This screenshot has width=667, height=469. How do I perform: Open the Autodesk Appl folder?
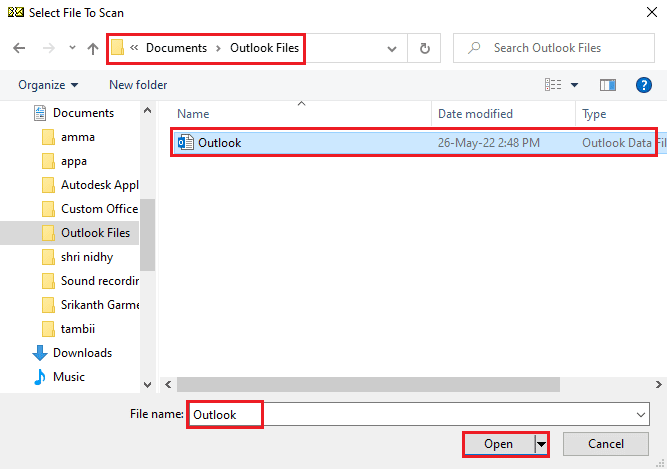[x=100, y=185]
